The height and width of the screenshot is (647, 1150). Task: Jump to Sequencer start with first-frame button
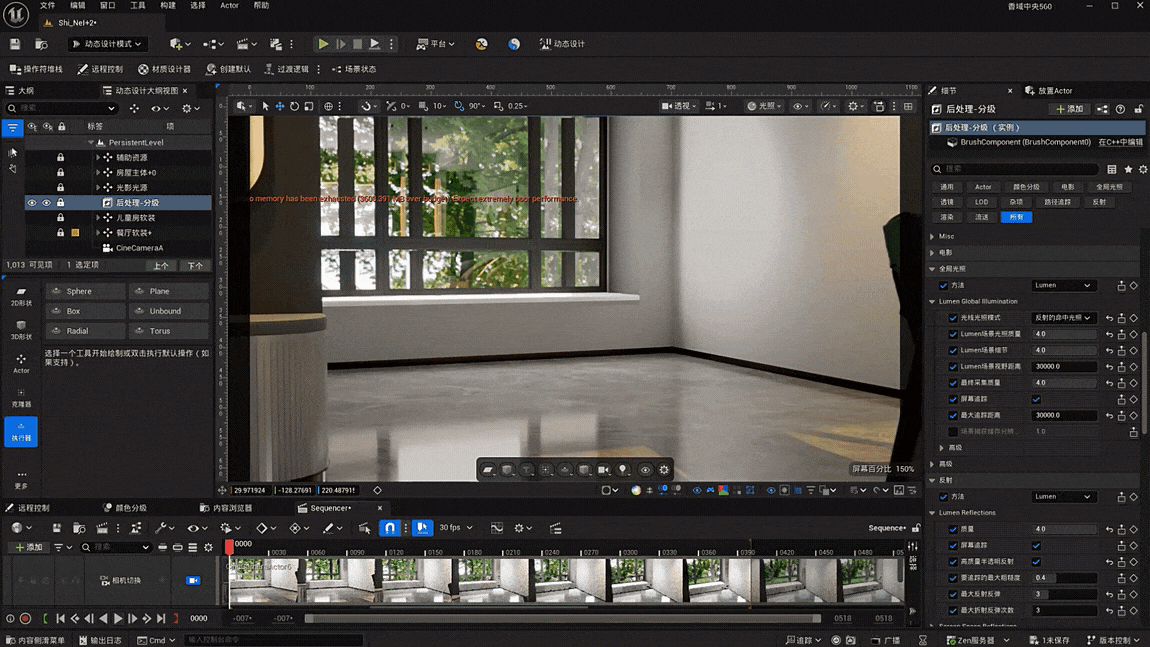point(60,618)
